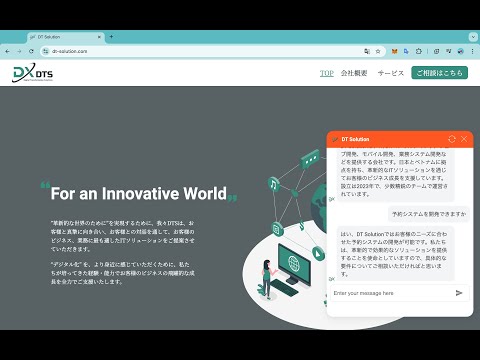Click the speech bubble icon in illustration
The image size is (480, 360).
point(310,160)
